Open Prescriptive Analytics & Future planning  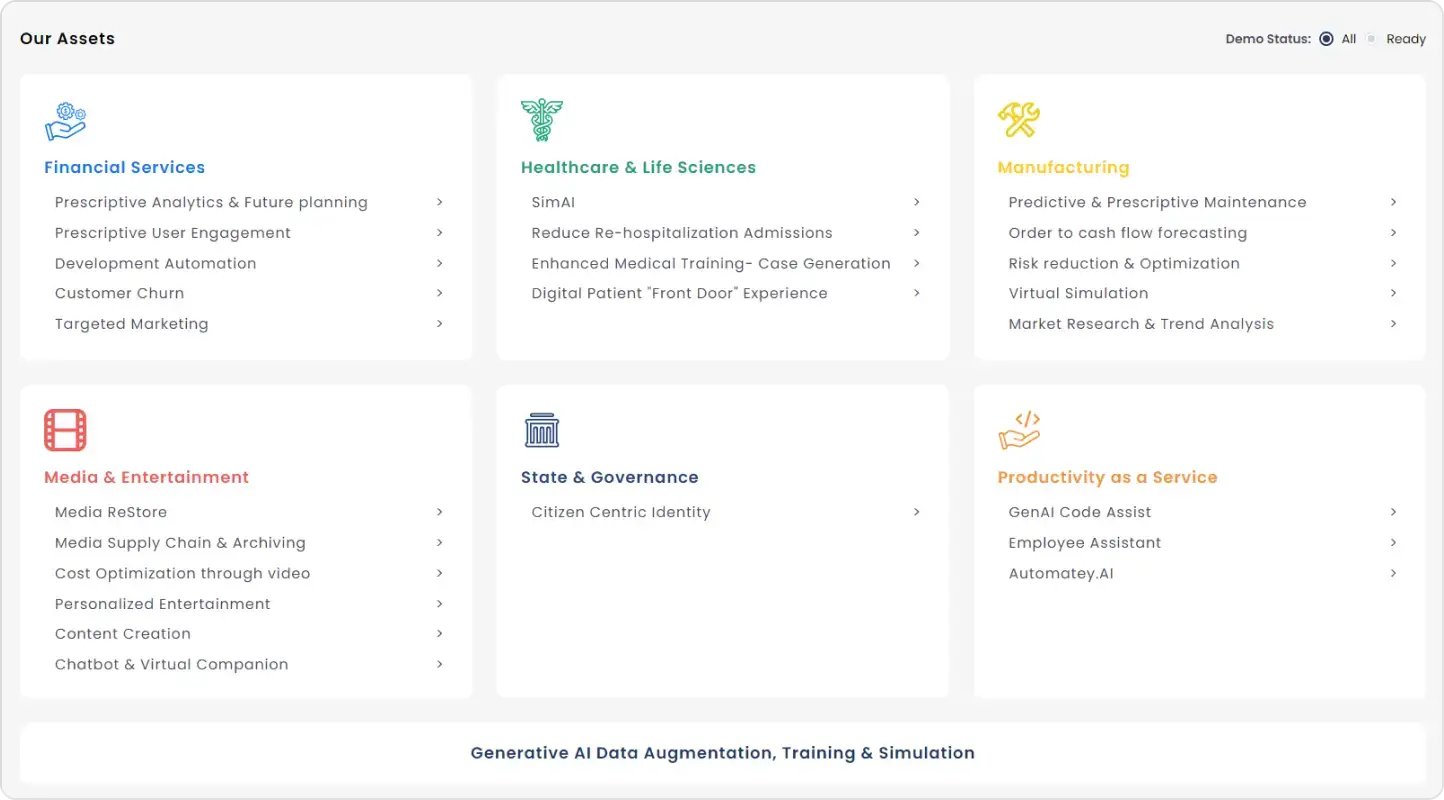pyautogui.click(x=211, y=202)
